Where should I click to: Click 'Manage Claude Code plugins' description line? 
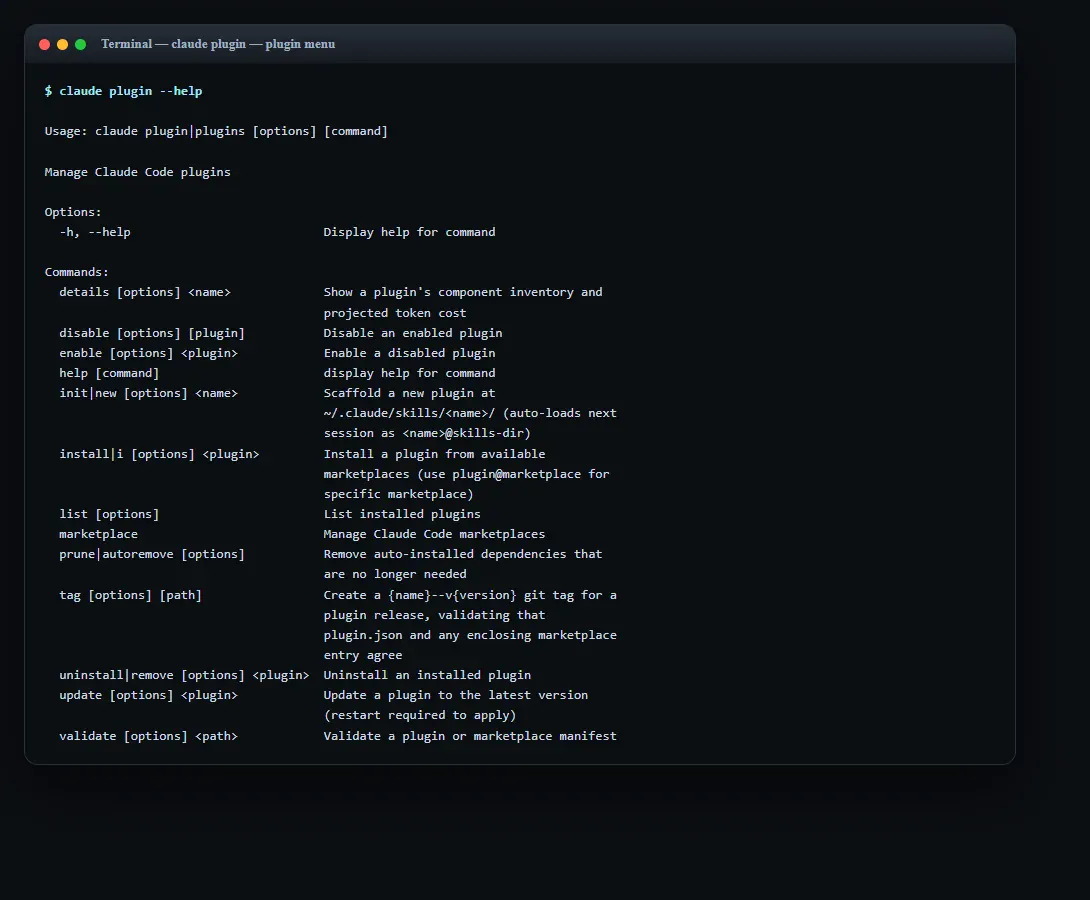(138, 172)
